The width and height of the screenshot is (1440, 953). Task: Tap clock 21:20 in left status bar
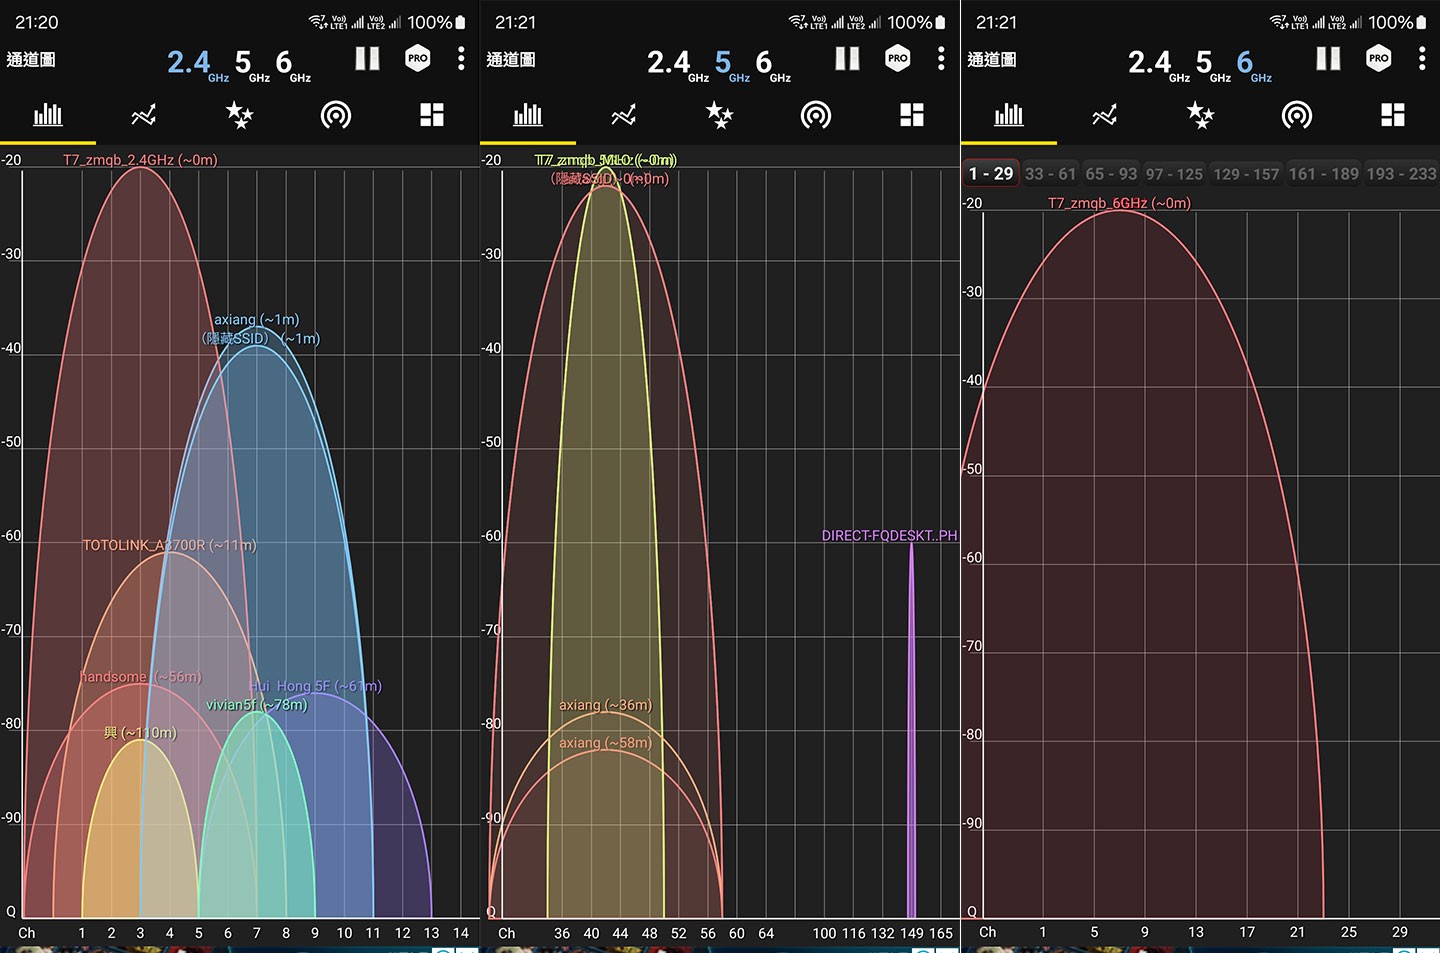point(37,22)
